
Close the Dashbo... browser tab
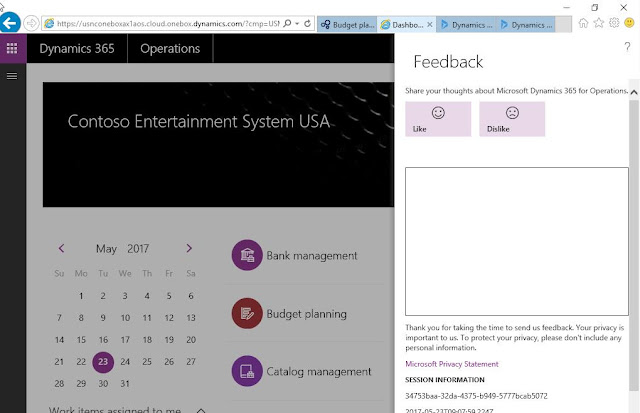[430, 24]
